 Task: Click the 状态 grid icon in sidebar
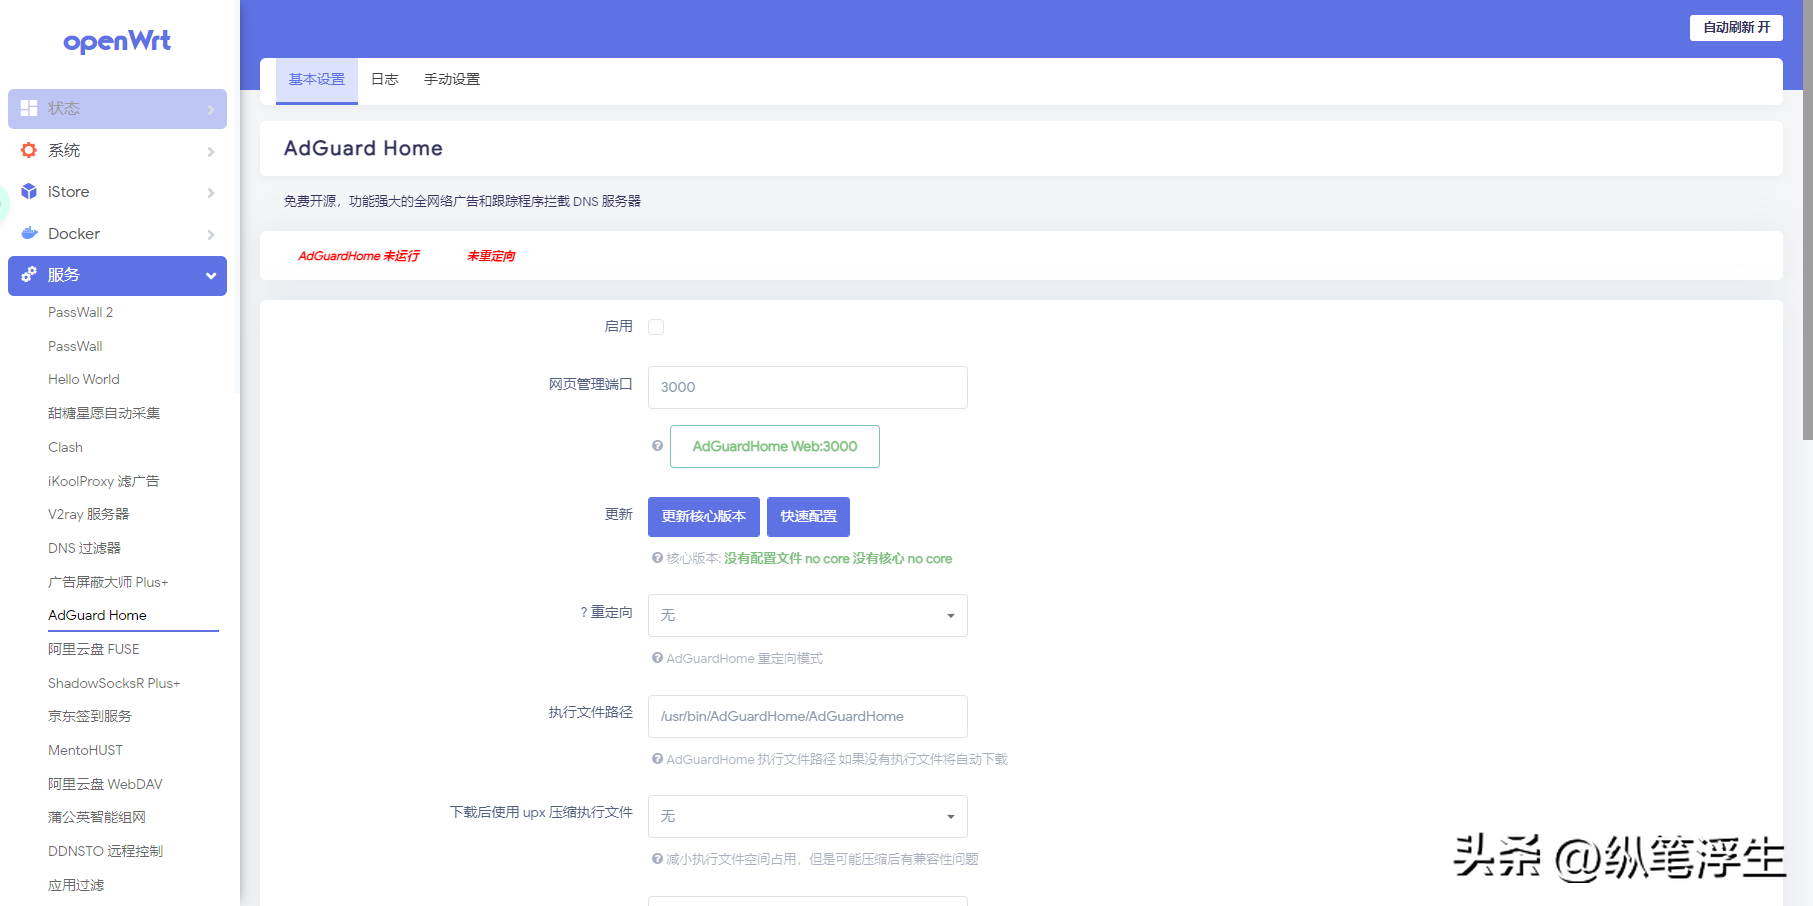pyautogui.click(x=29, y=108)
